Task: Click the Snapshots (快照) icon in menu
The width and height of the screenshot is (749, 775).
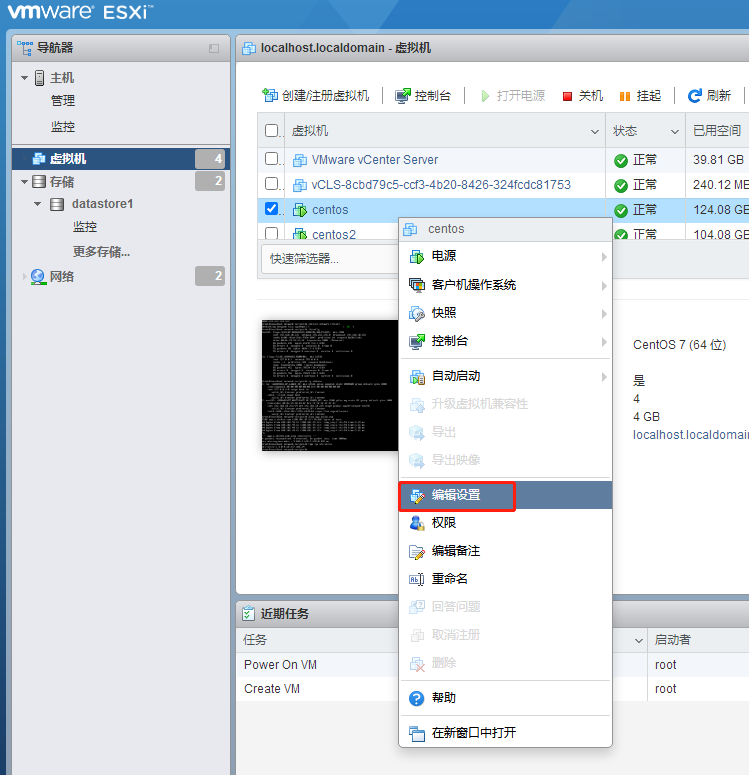Action: 417,313
